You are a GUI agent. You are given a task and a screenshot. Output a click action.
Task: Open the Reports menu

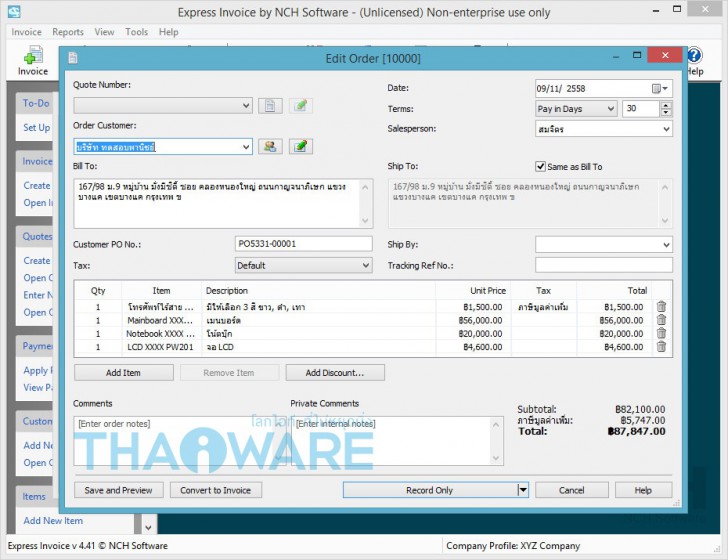coord(68,32)
